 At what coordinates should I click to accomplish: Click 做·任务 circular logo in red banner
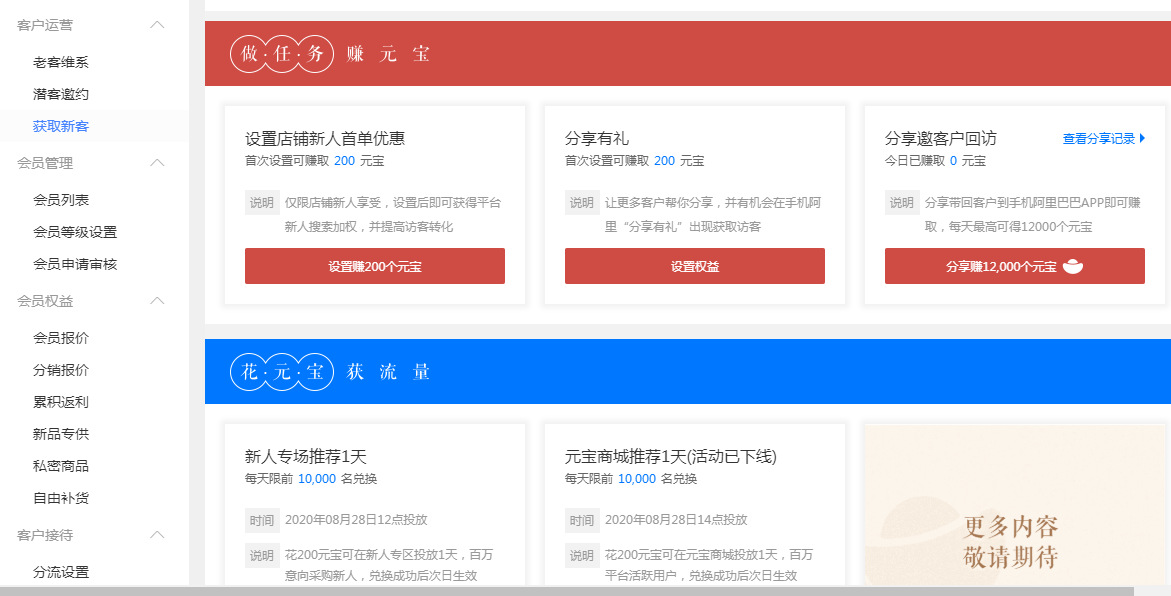click(282, 54)
